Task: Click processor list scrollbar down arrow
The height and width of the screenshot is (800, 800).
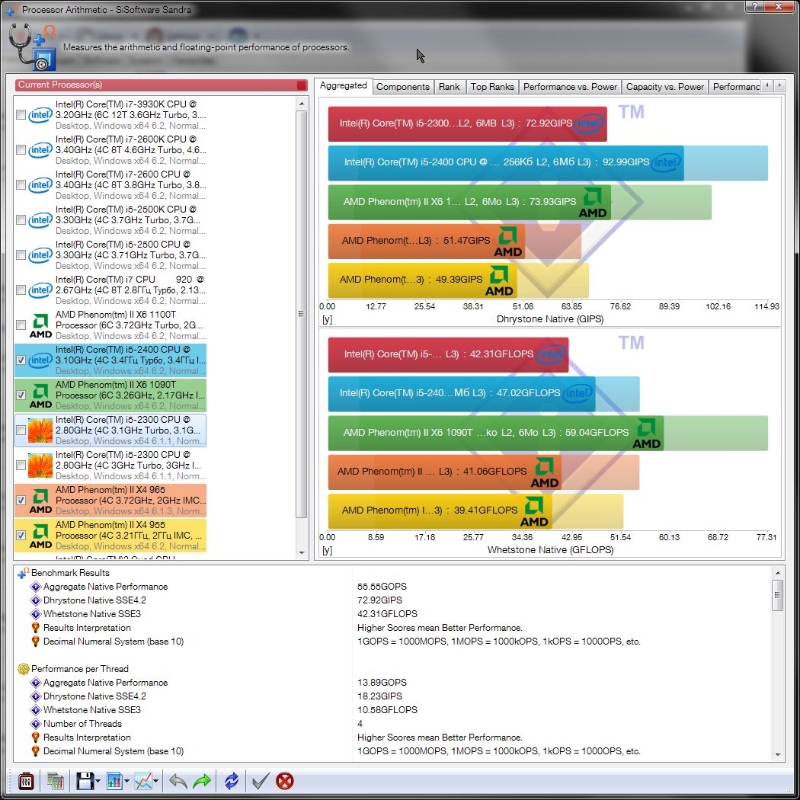Action: (x=302, y=553)
